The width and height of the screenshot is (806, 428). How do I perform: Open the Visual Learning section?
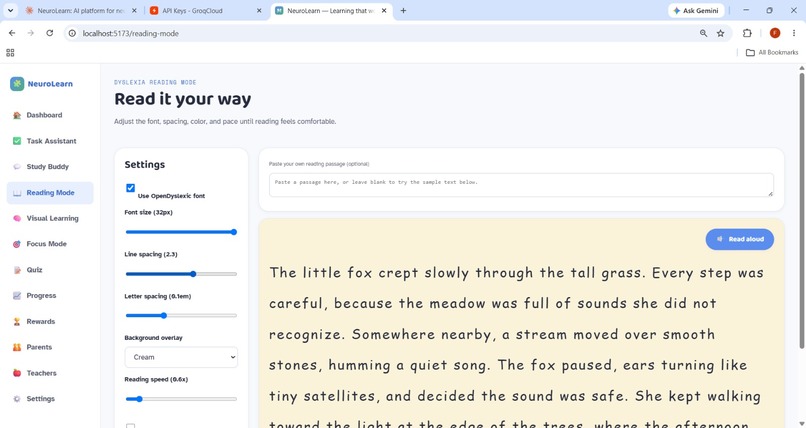50,218
